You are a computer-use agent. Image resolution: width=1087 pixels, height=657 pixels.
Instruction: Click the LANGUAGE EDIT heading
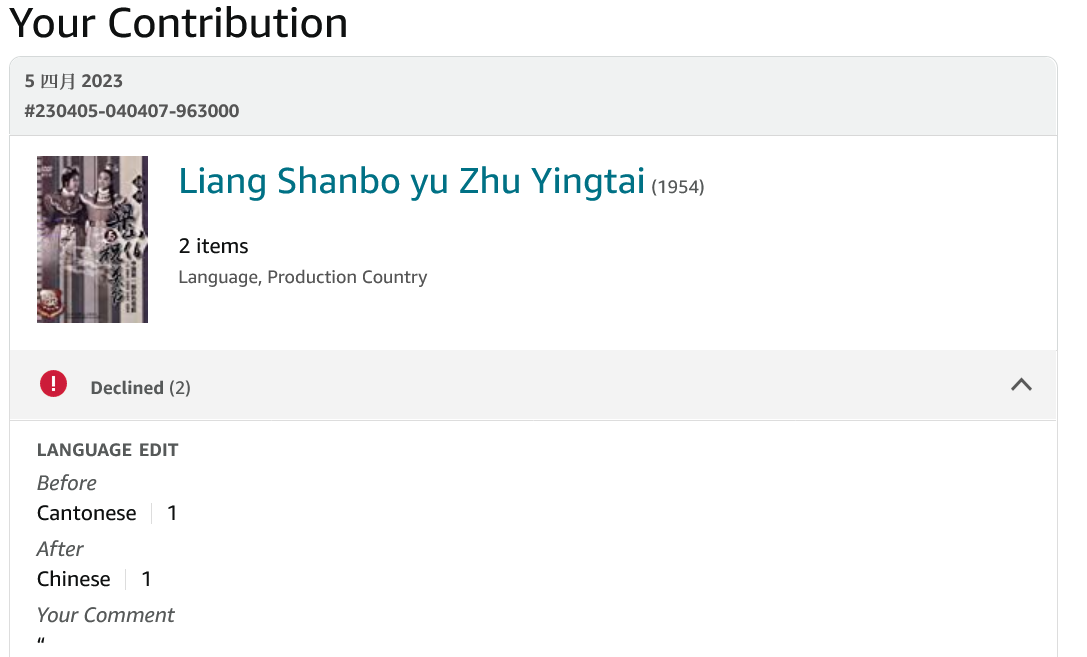click(x=107, y=450)
